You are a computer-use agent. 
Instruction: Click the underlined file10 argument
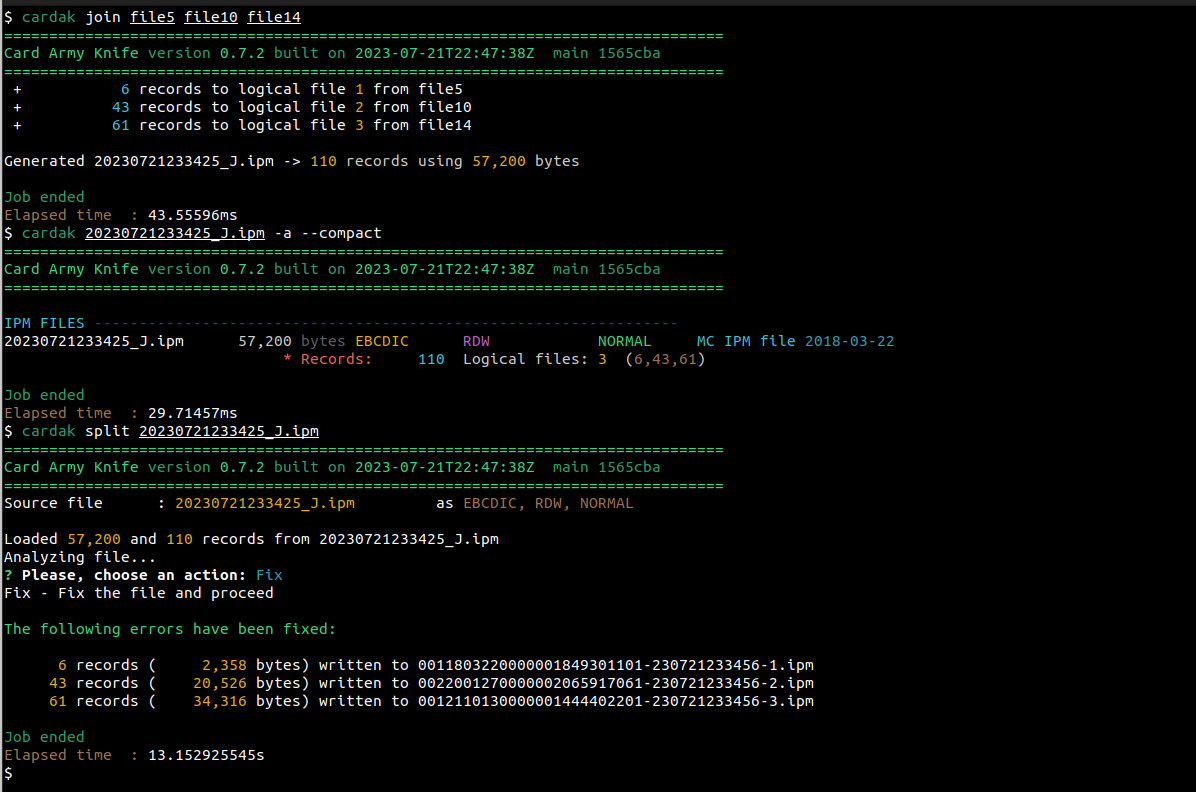click(x=211, y=17)
